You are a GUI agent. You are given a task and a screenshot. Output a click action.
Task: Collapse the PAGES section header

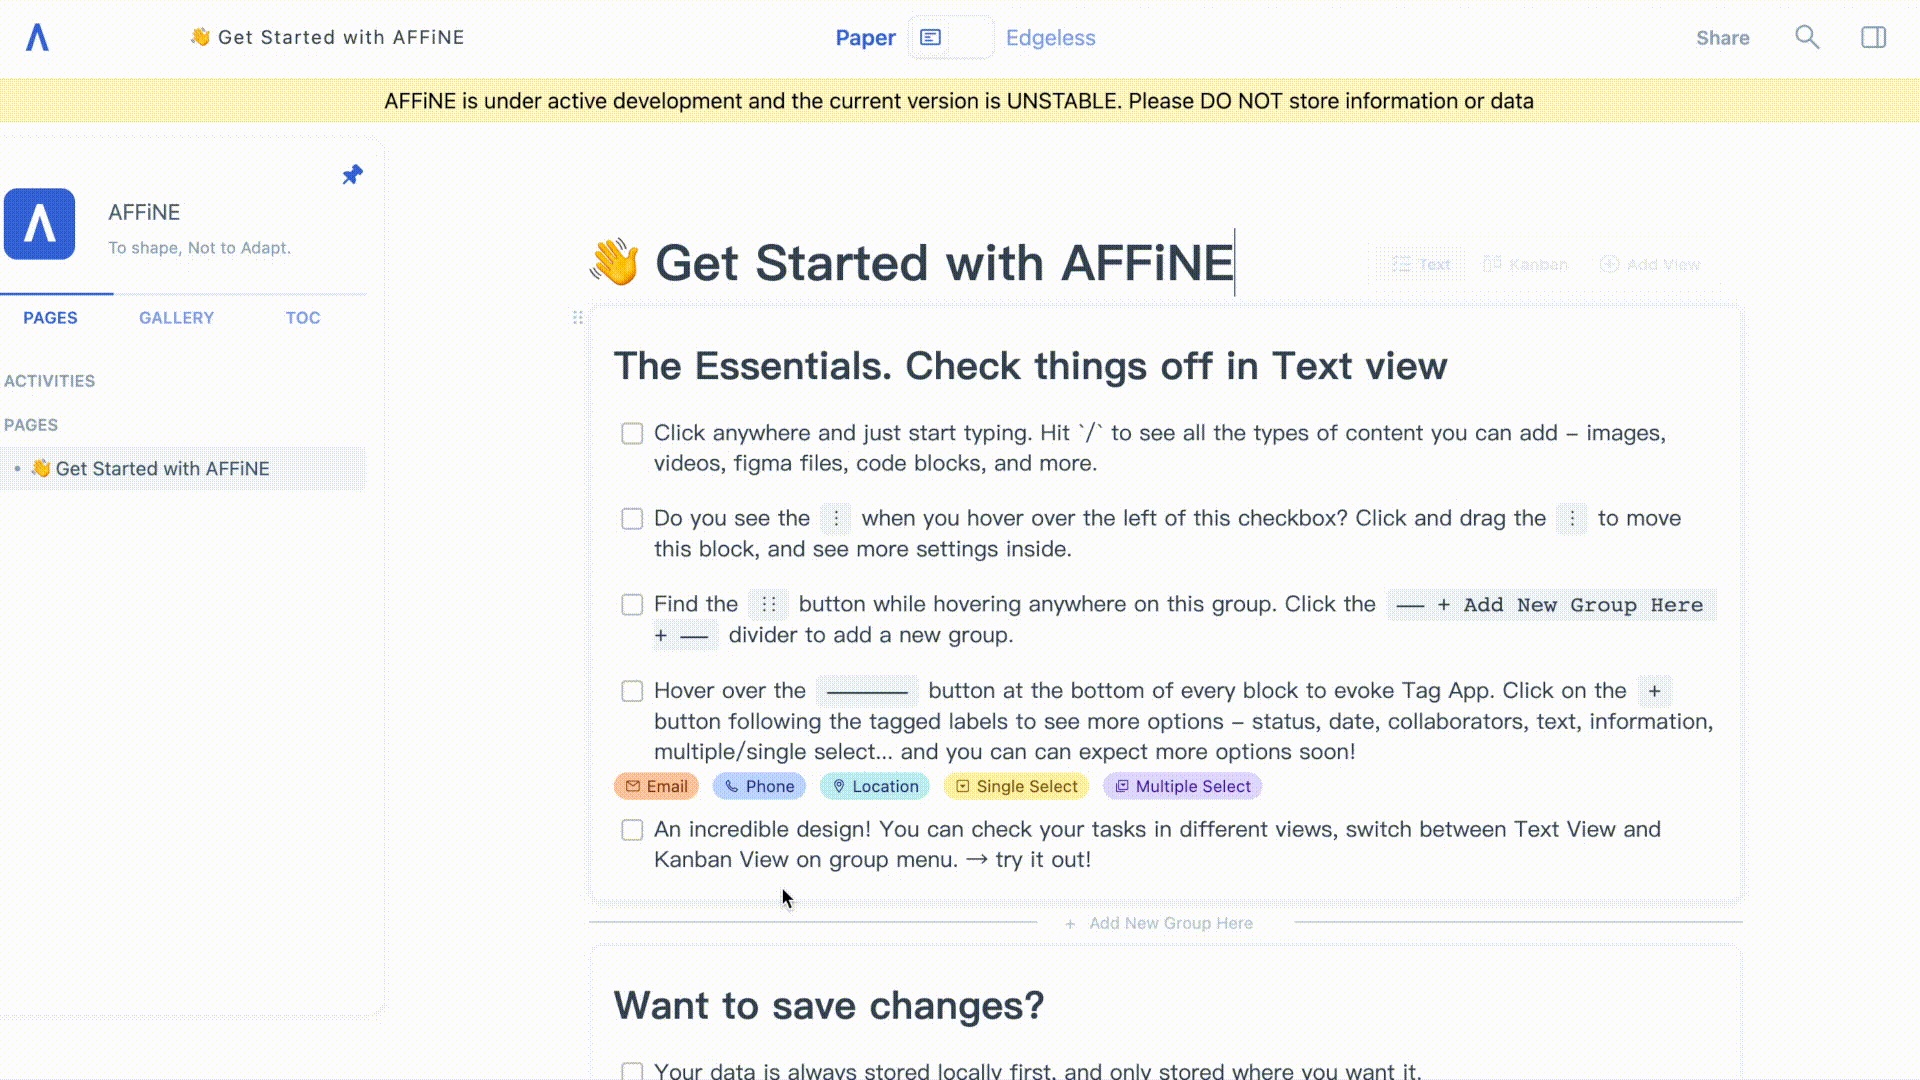pyautogui.click(x=31, y=425)
